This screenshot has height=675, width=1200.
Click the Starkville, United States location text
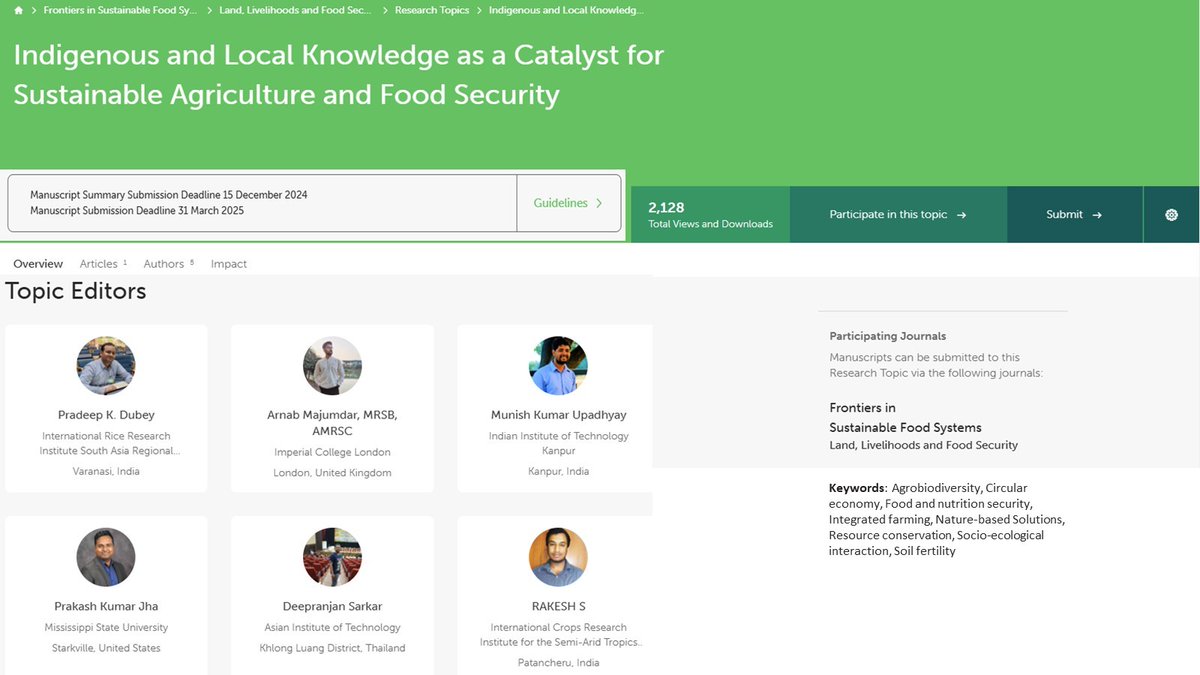(106, 648)
